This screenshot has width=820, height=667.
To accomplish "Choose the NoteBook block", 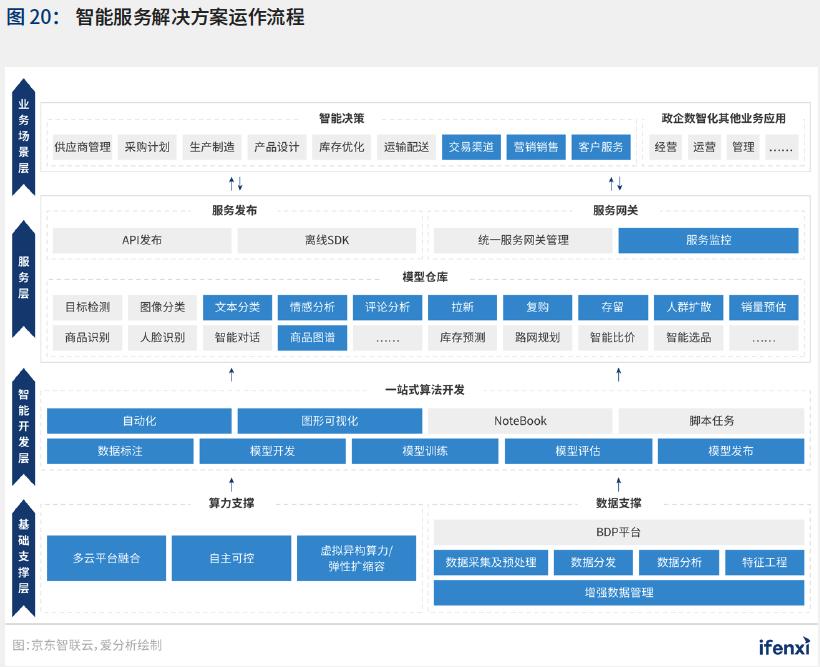I will (520, 421).
